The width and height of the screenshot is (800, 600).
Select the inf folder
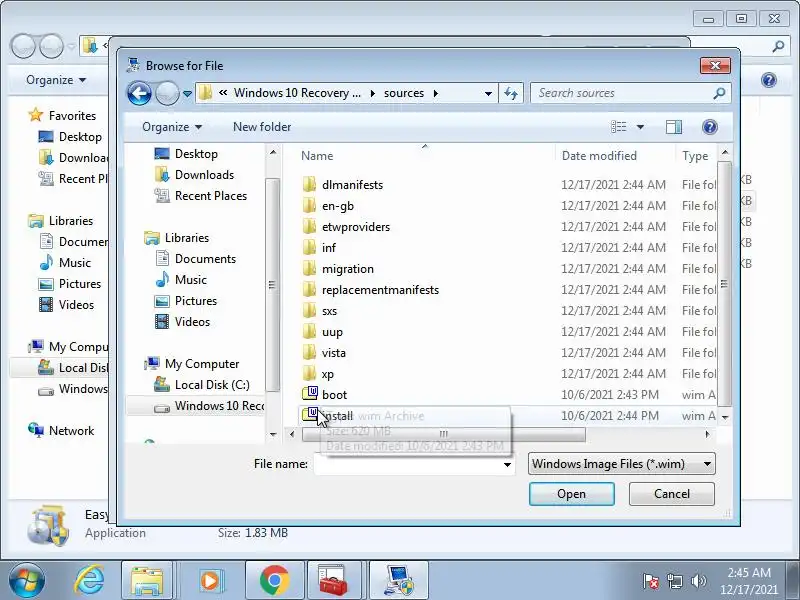(329, 247)
